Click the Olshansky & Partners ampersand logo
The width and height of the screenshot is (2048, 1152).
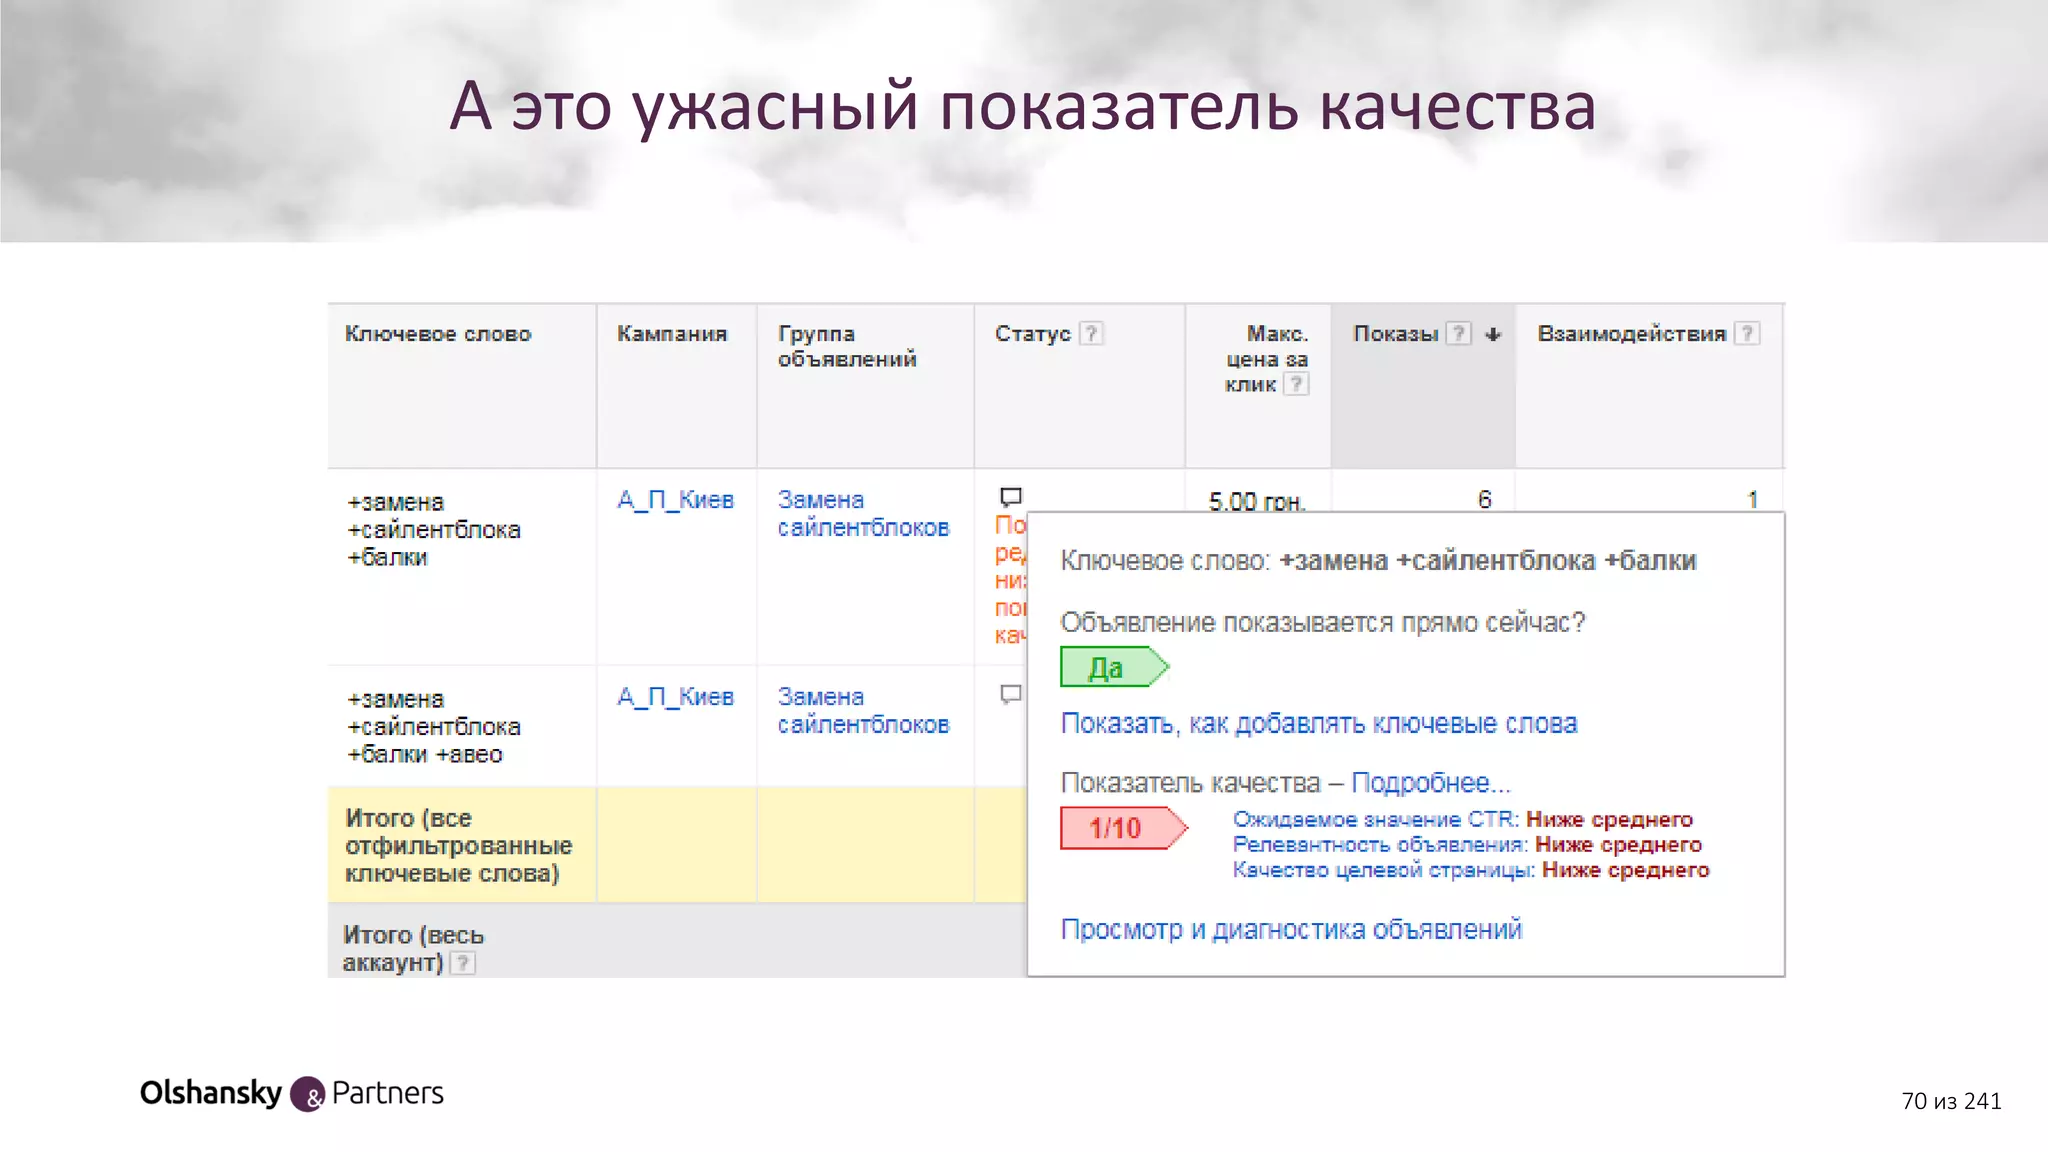pyautogui.click(x=308, y=1095)
